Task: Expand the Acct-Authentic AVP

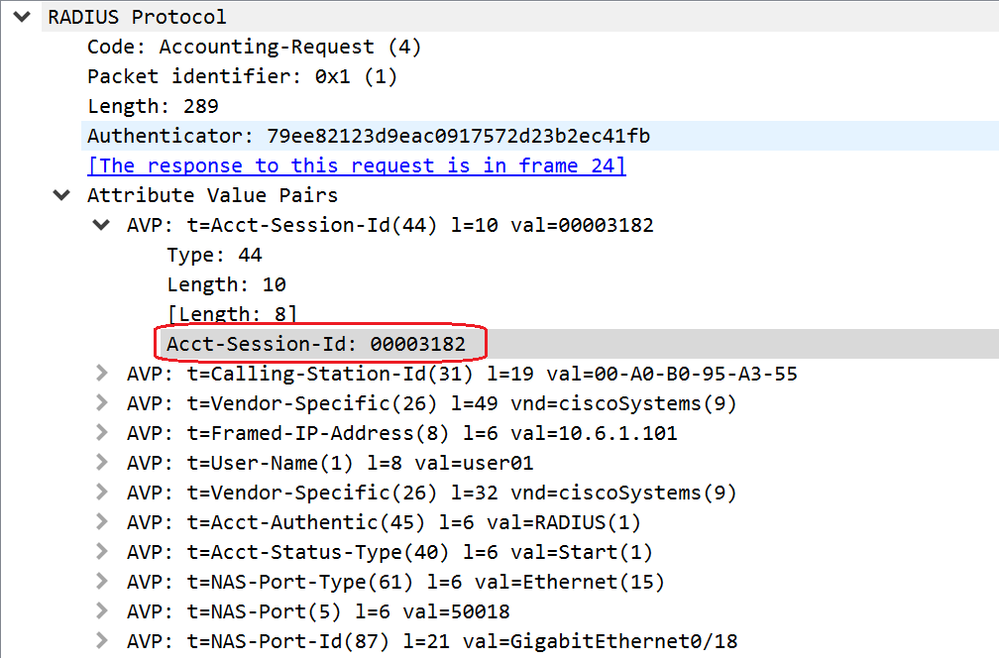Action: tap(101, 522)
